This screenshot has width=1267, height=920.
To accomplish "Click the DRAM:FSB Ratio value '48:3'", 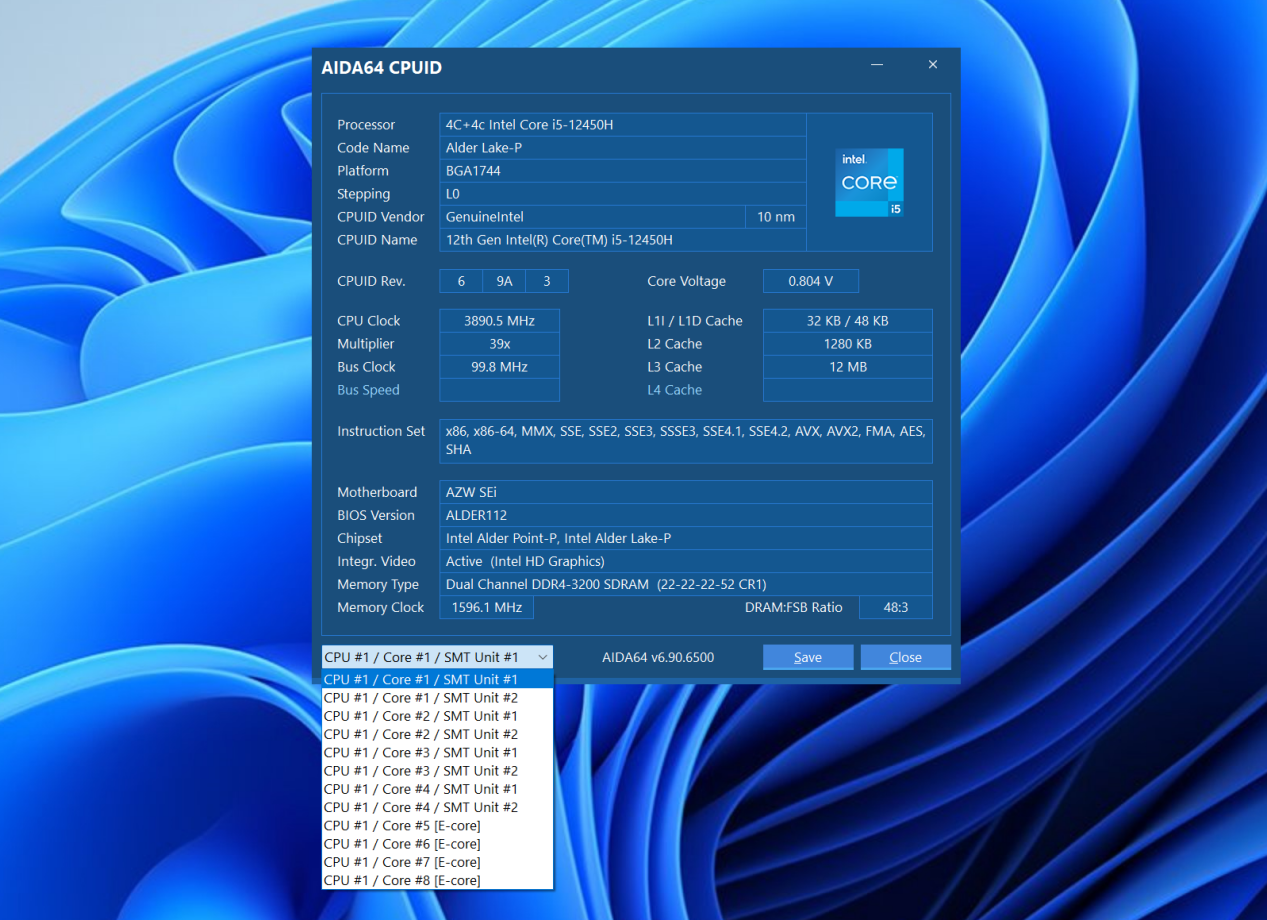I will (x=896, y=607).
